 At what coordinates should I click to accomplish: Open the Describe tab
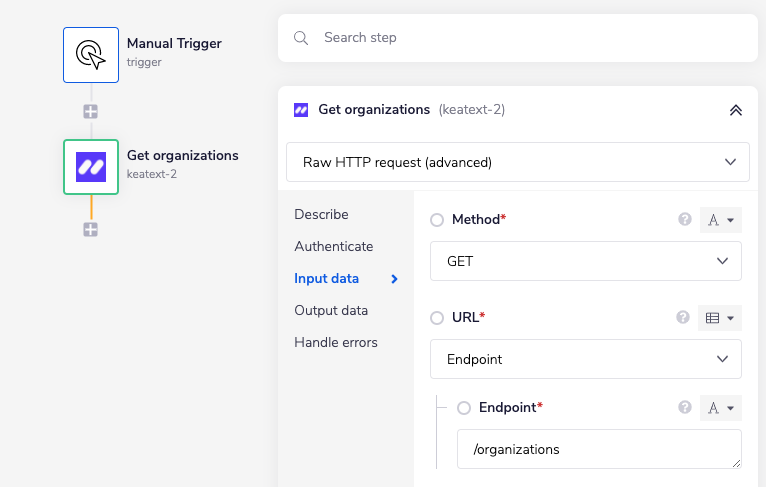[321, 214]
